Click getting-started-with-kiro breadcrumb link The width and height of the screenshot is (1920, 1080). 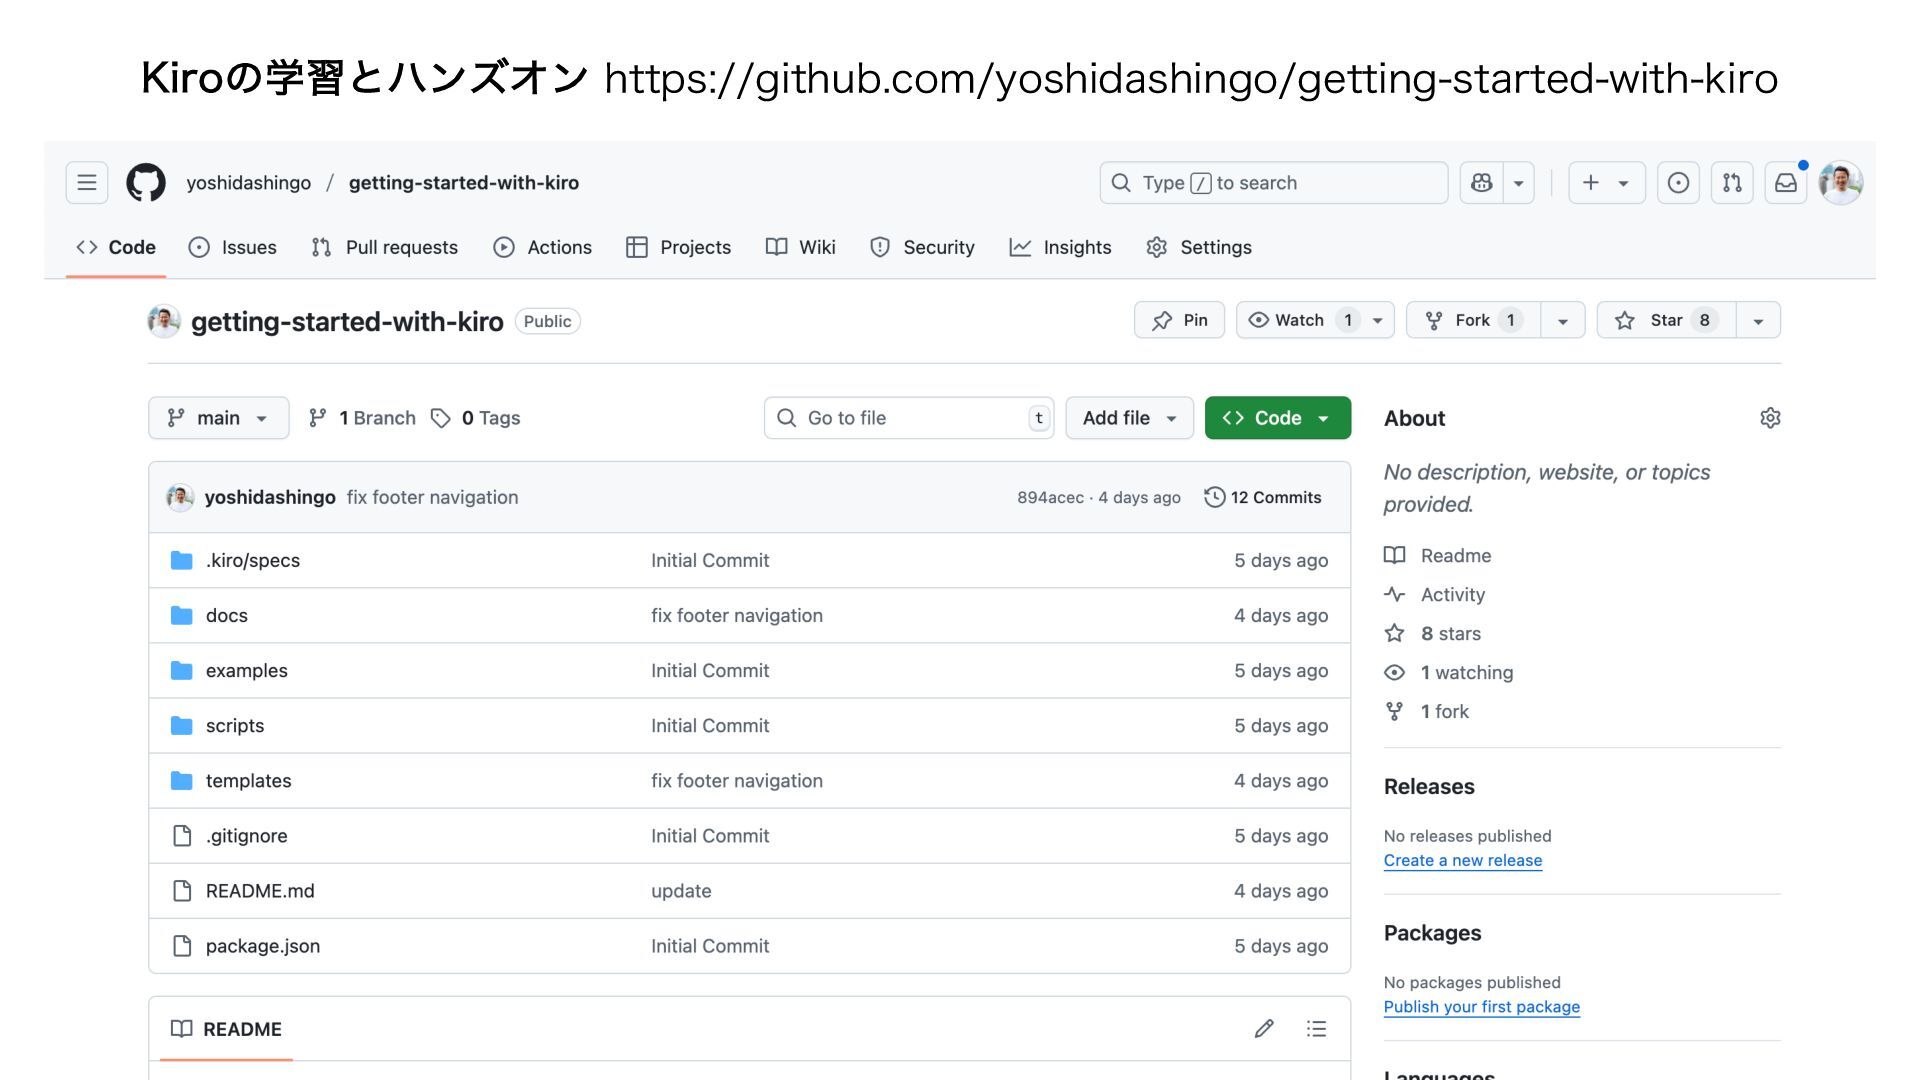point(464,183)
